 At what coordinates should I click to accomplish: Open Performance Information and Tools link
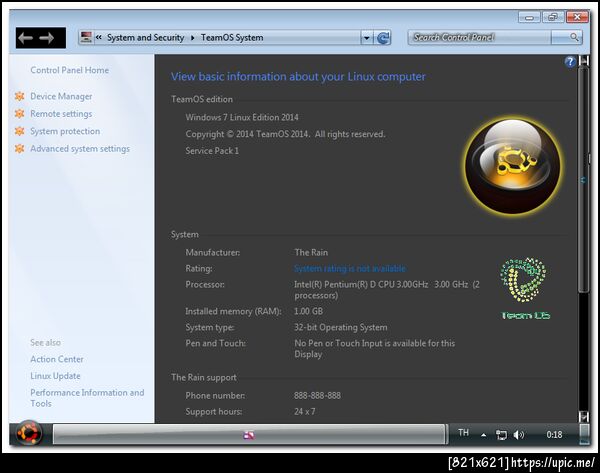click(x=87, y=398)
